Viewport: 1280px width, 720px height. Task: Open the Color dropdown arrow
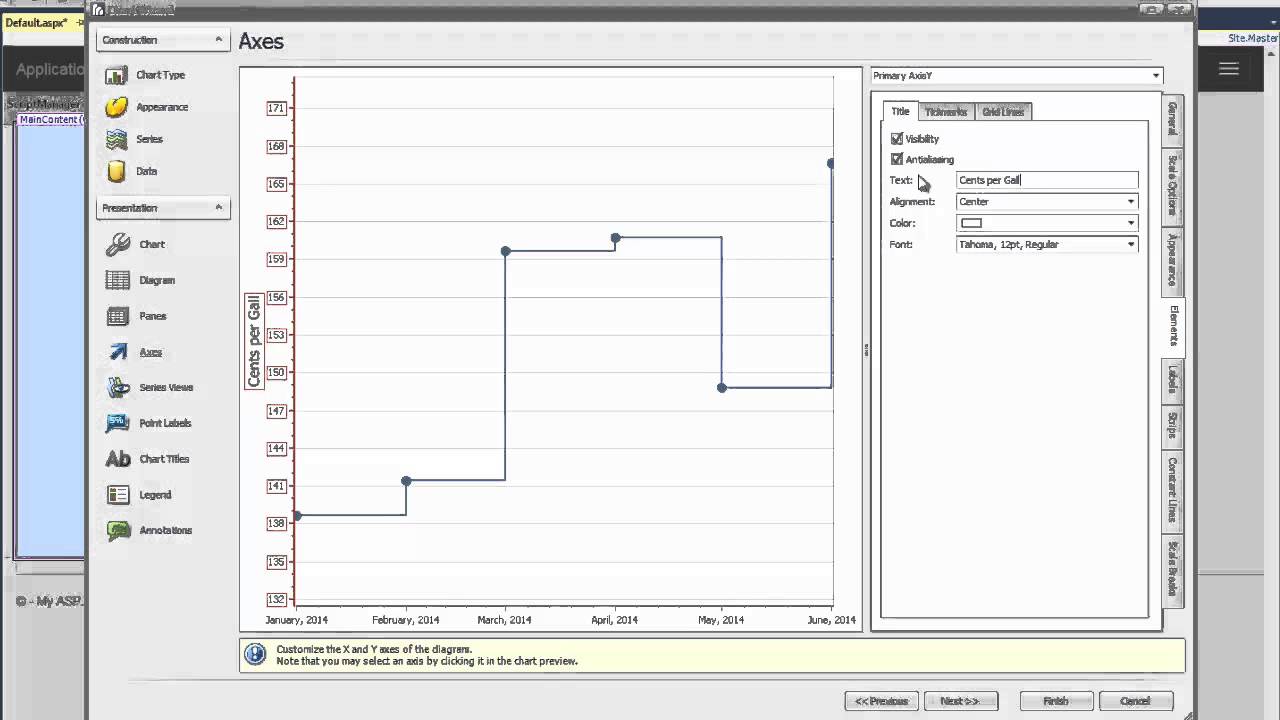(x=1131, y=223)
